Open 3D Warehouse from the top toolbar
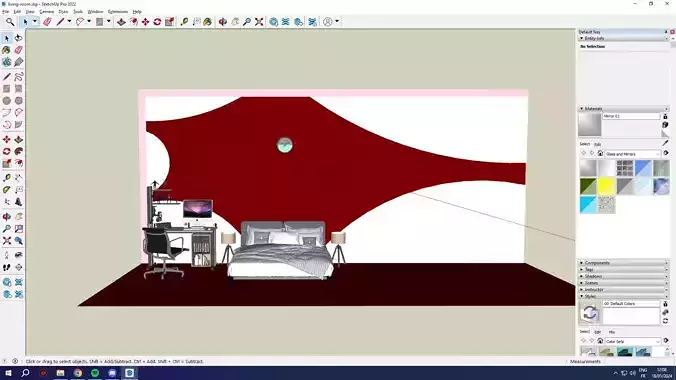676x380 pixels. coord(274,22)
